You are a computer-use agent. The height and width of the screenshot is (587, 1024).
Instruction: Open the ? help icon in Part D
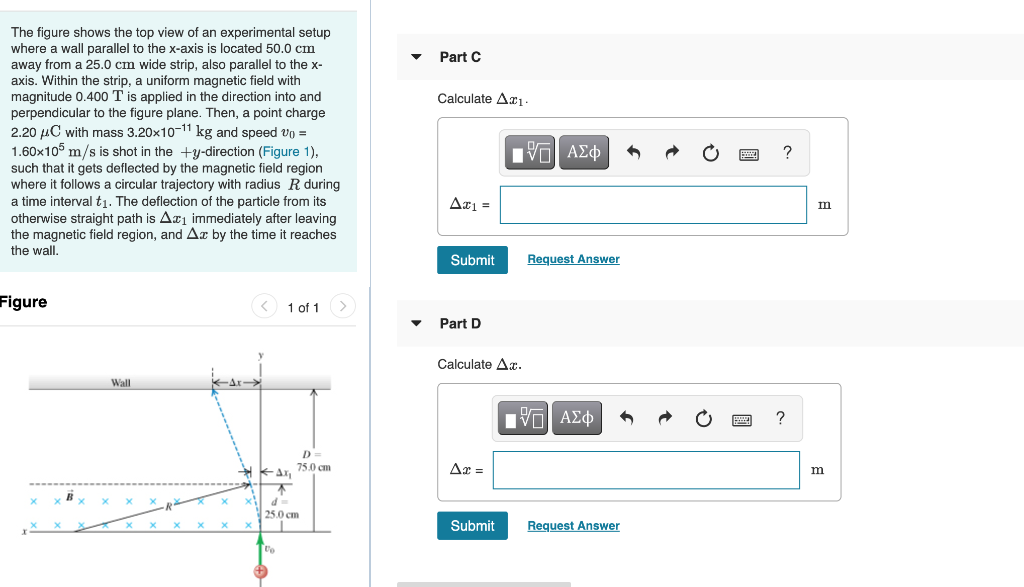(x=780, y=418)
